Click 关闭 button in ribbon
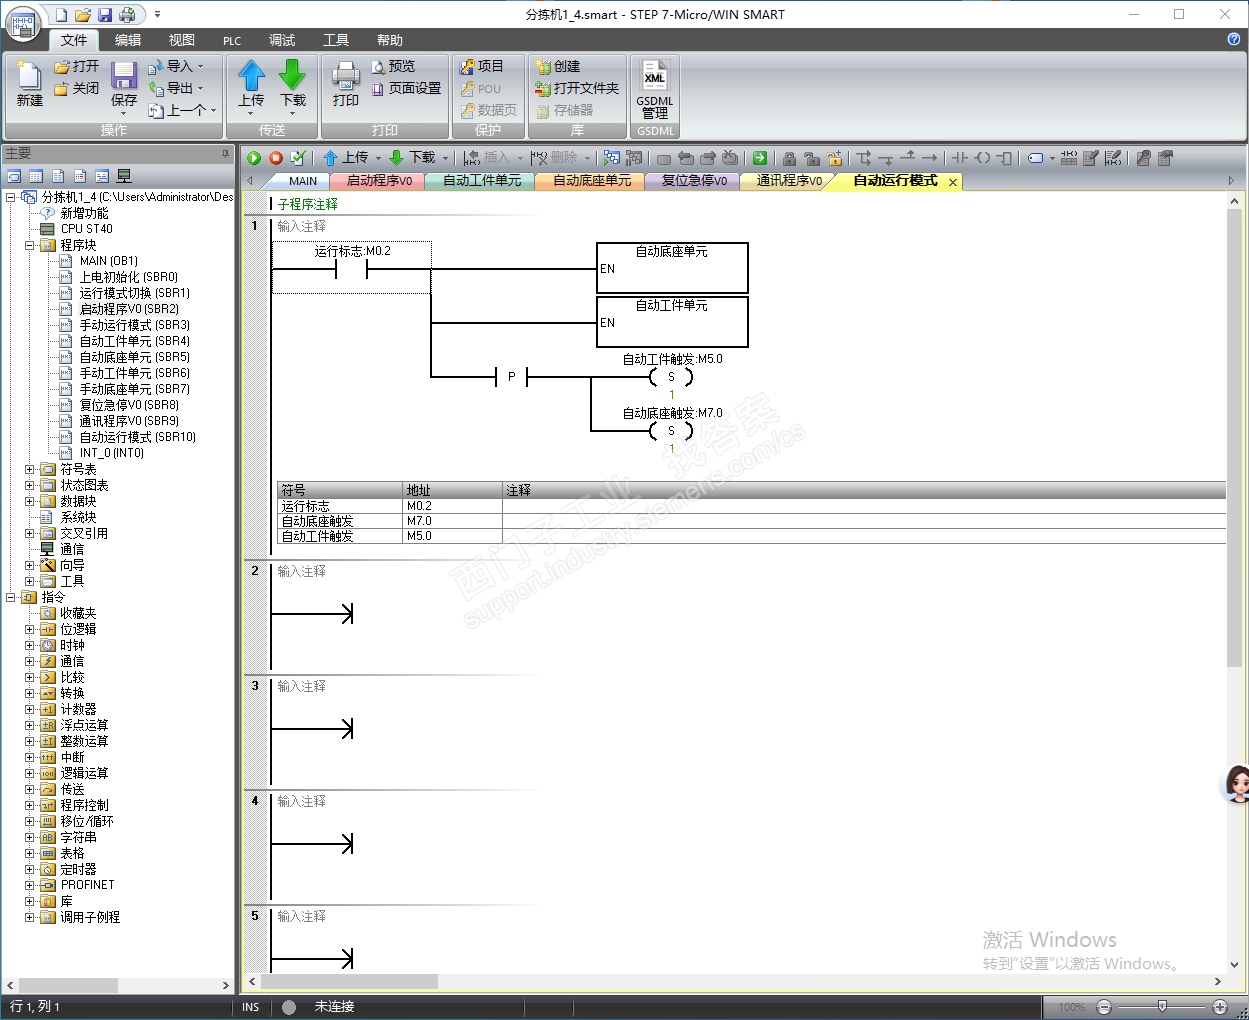 (77, 88)
